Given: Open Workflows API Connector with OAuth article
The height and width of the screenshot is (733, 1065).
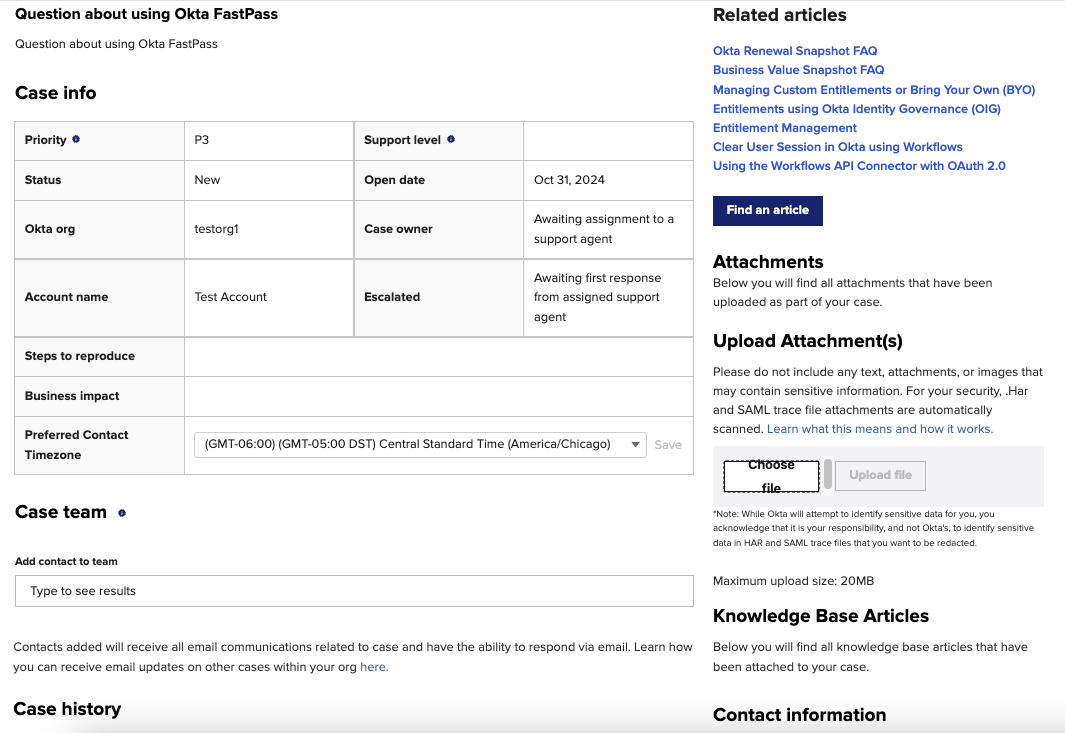Looking at the screenshot, I should click(x=859, y=166).
